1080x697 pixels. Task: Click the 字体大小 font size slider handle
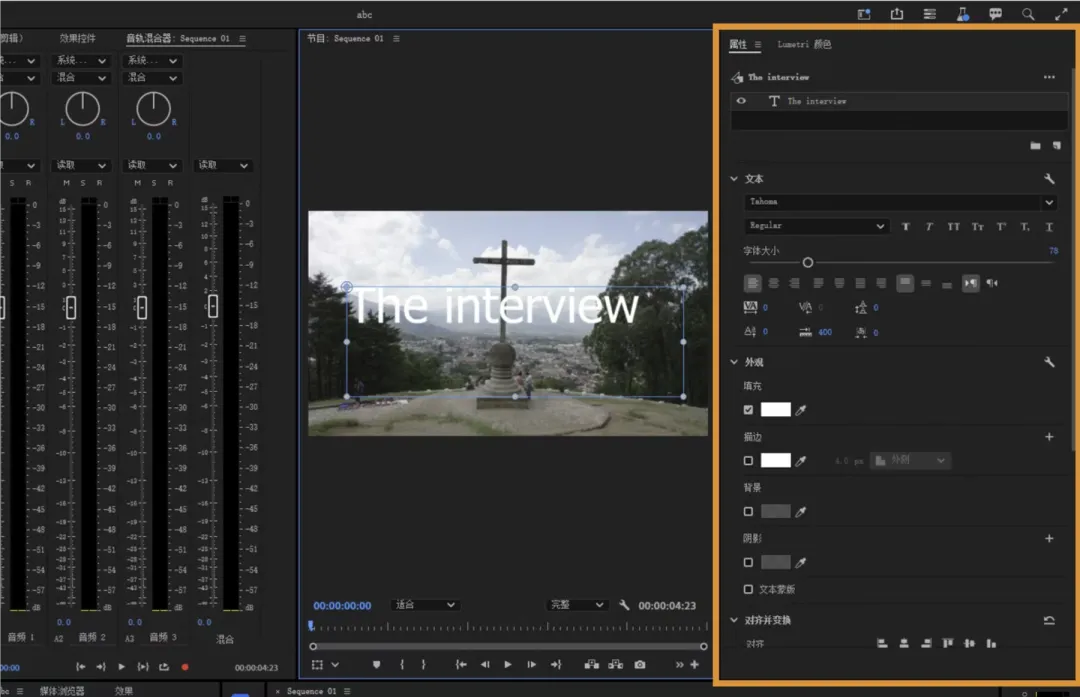808,263
